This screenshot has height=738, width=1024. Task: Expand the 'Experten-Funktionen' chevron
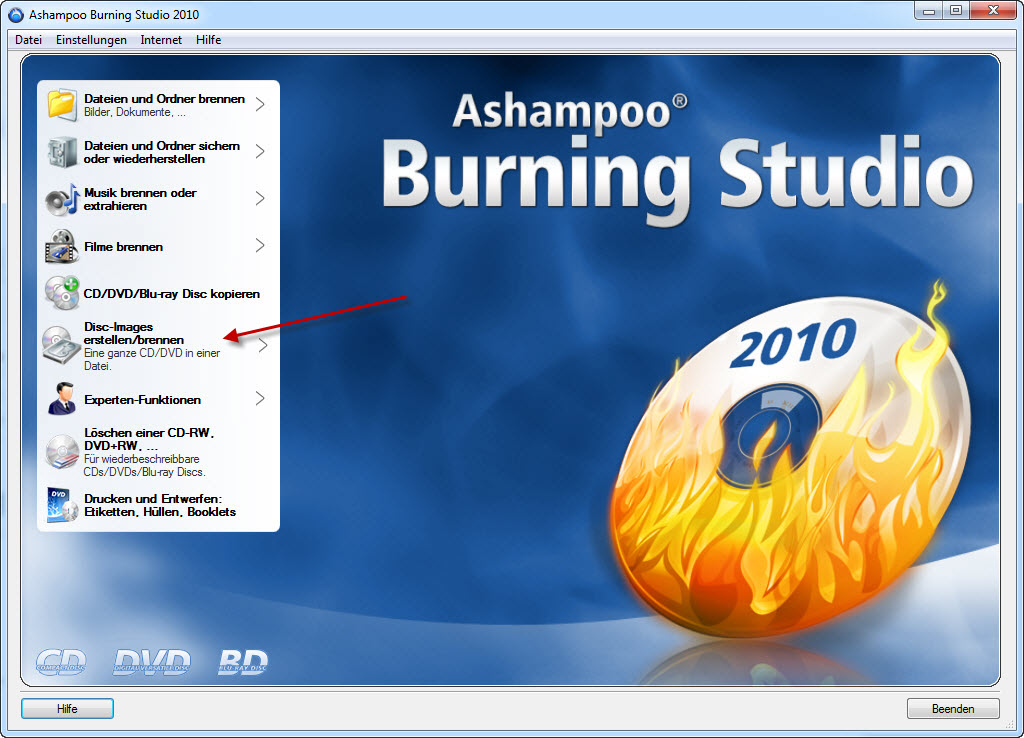tap(260, 398)
